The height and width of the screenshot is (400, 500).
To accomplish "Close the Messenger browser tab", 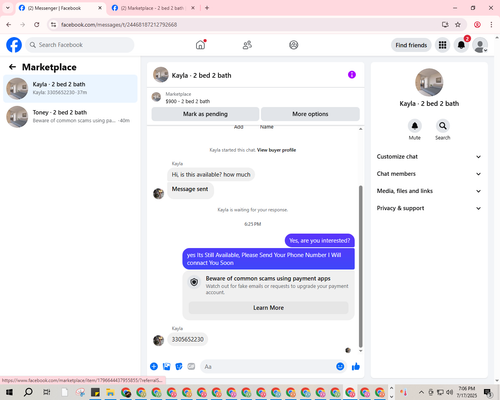I will pos(100,8).
